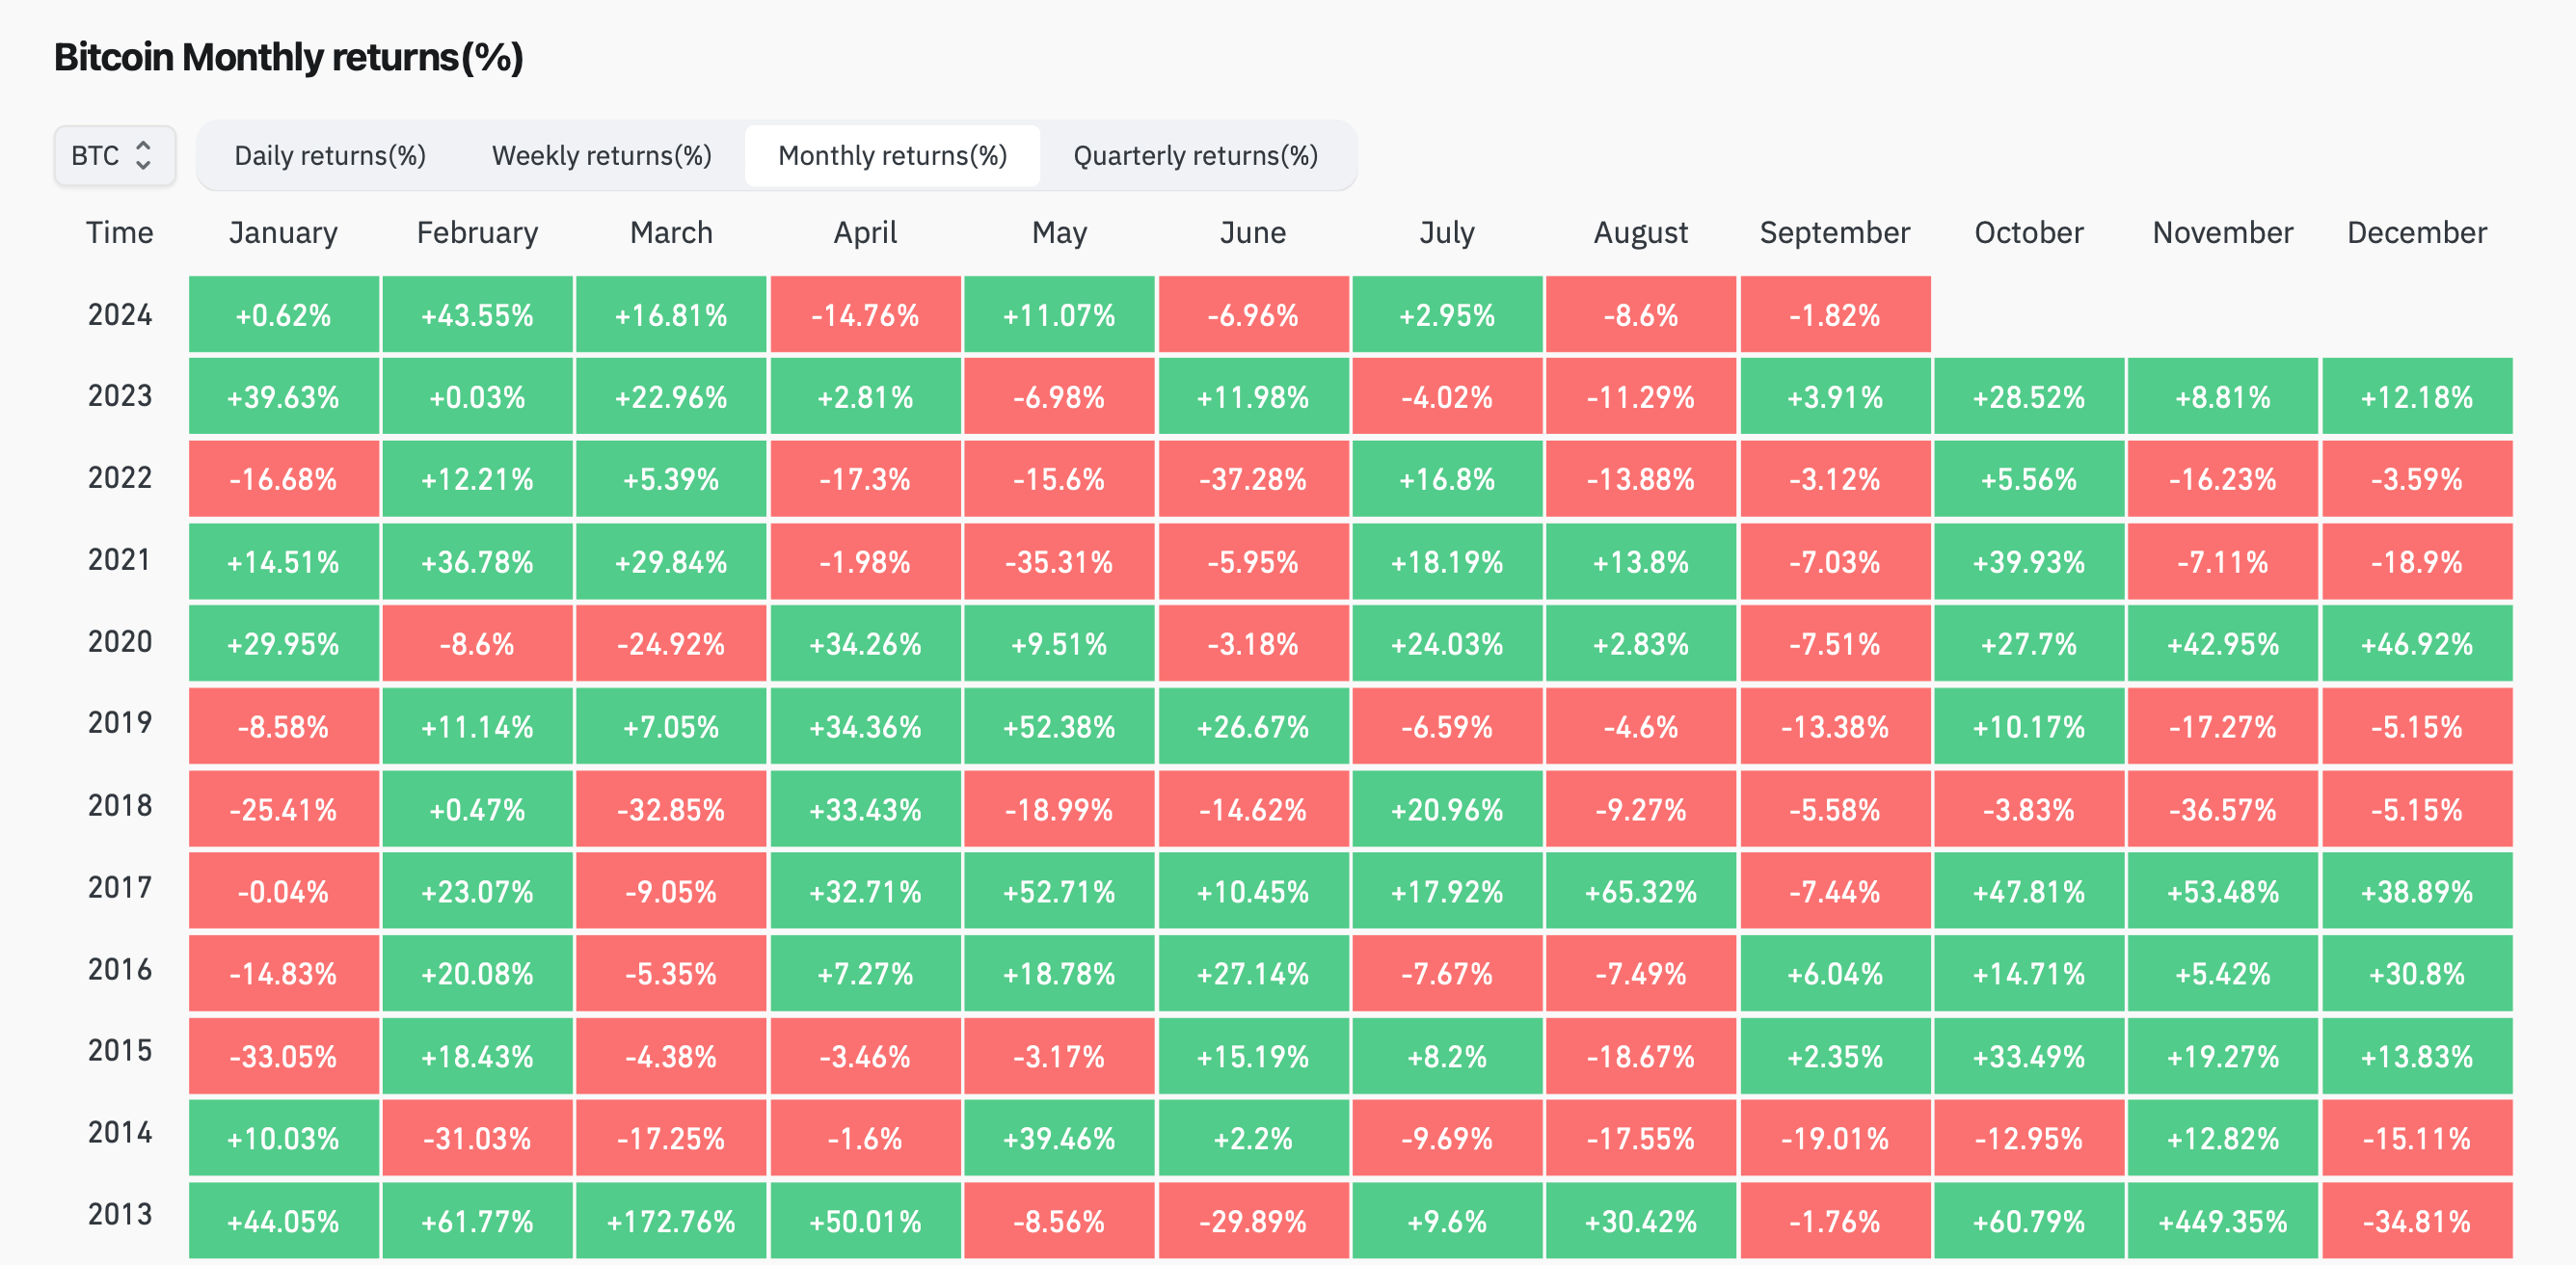Select the December column header
The image size is (2576, 1265).
point(2416,233)
